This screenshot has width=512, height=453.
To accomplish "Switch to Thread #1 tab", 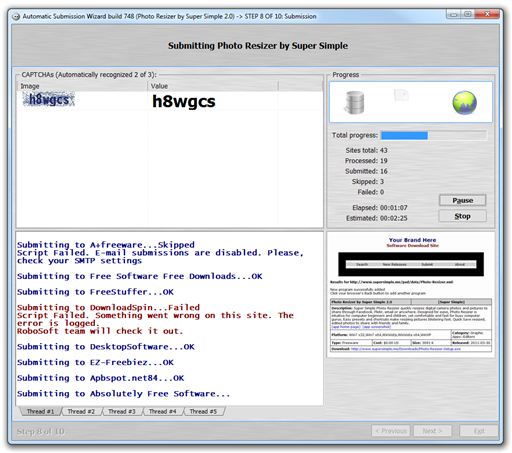I will (40, 411).
